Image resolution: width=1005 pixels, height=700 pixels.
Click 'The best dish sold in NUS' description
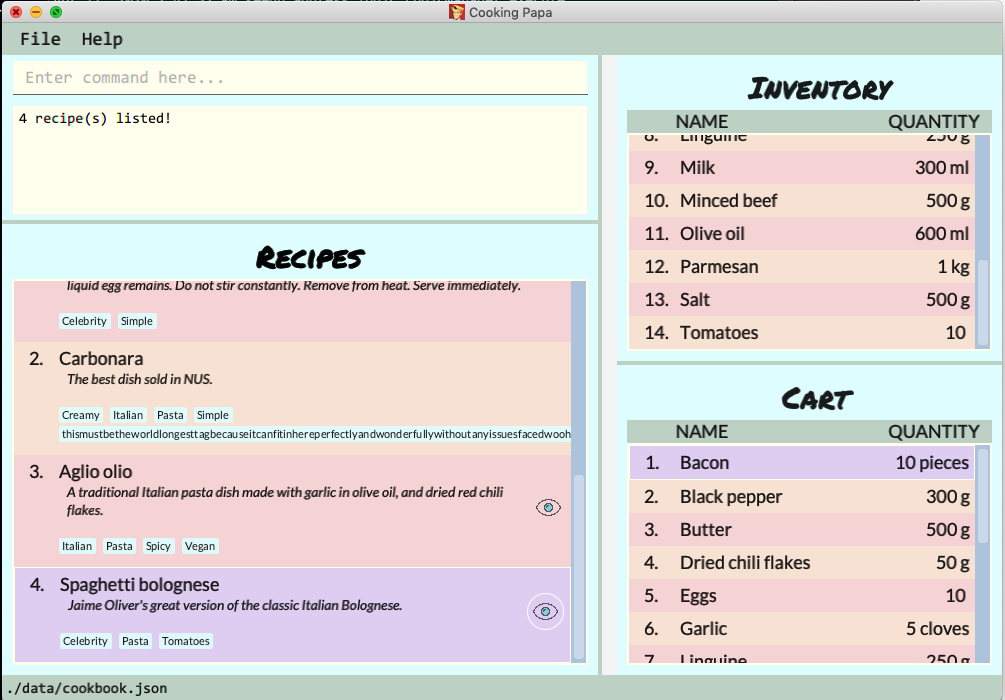pos(140,379)
